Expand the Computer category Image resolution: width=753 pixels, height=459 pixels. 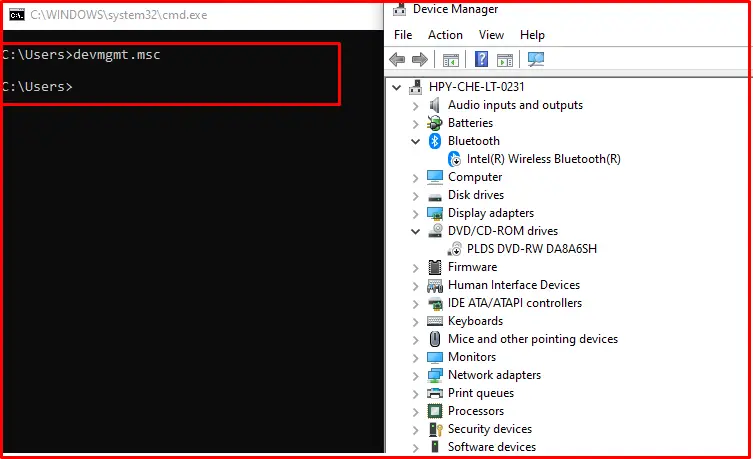click(x=415, y=178)
